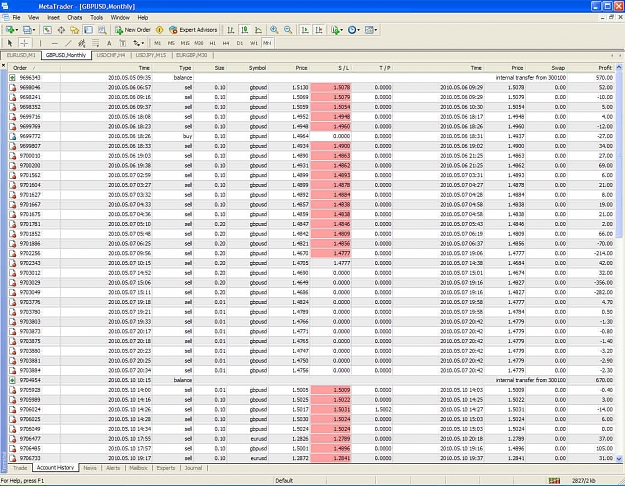Viewport: 625px width, 486px height.
Task: Switch to the USDCHF,H4 chart tab
Action: pyautogui.click(x=111, y=55)
